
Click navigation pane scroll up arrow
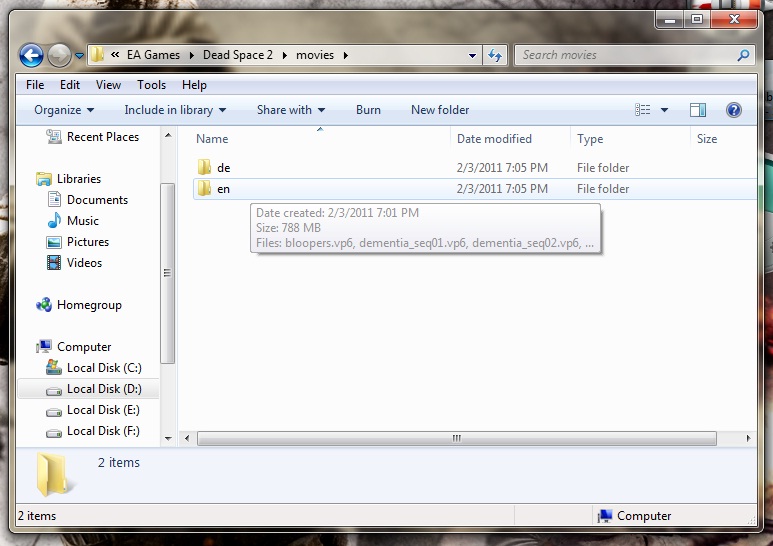click(x=168, y=135)
